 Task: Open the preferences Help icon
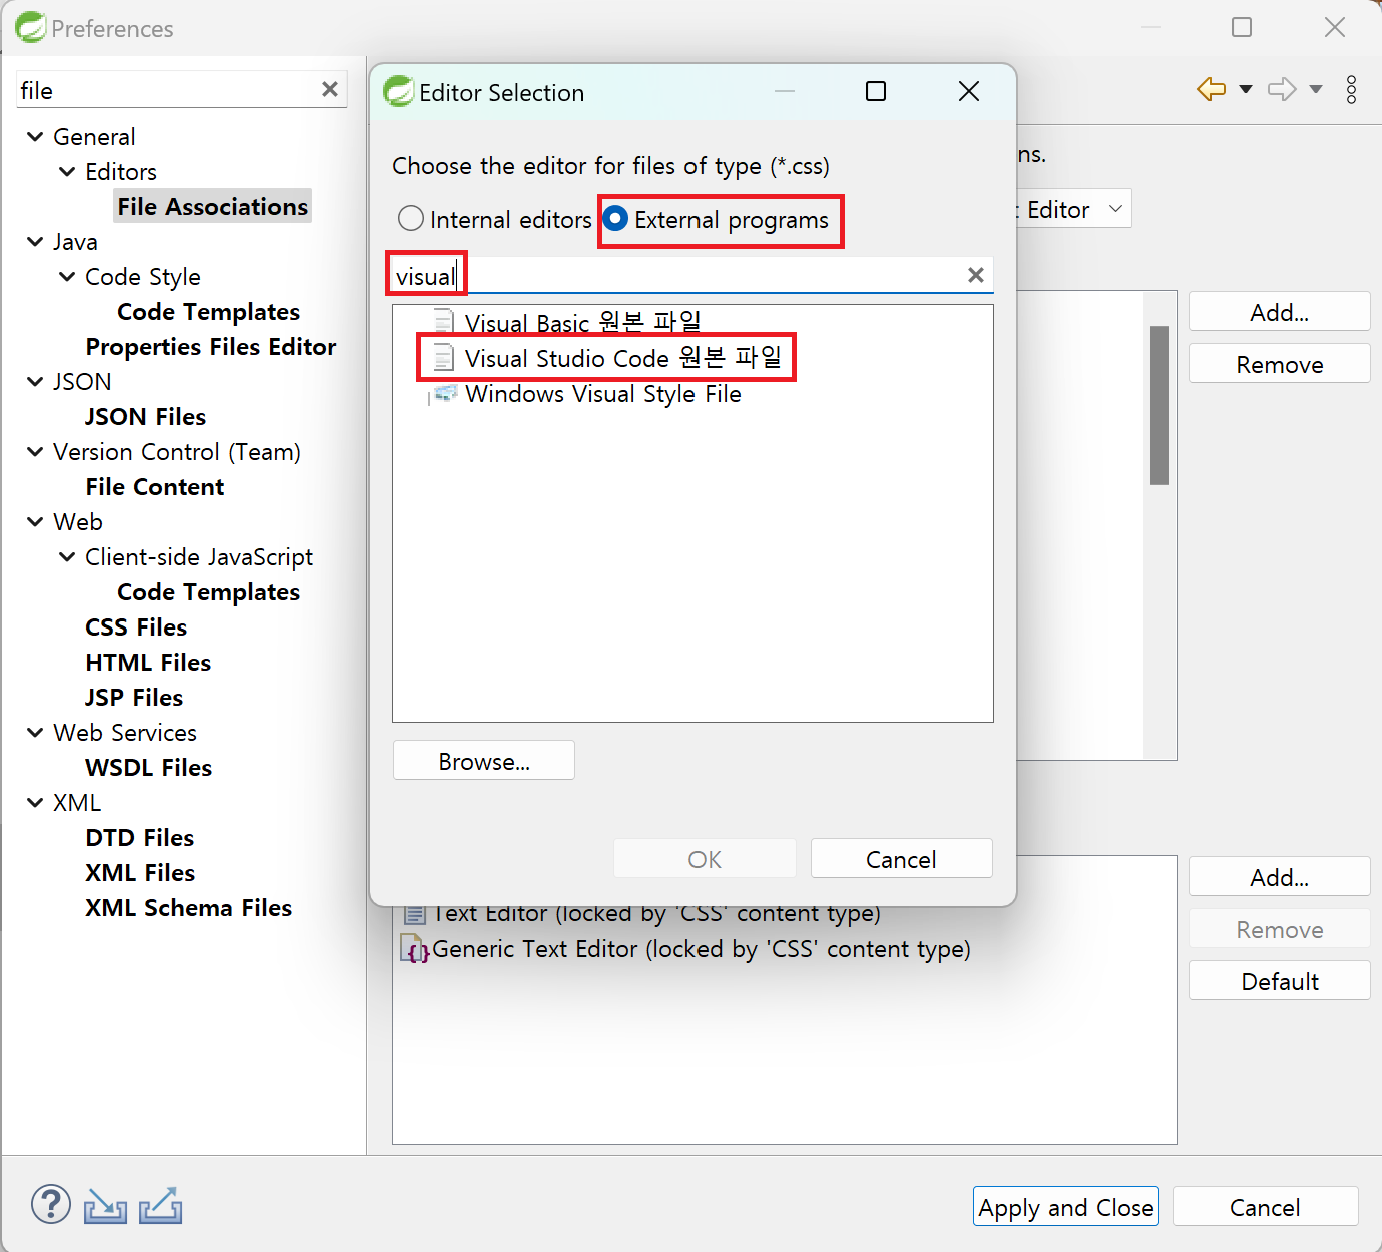tap(51, 1205)
